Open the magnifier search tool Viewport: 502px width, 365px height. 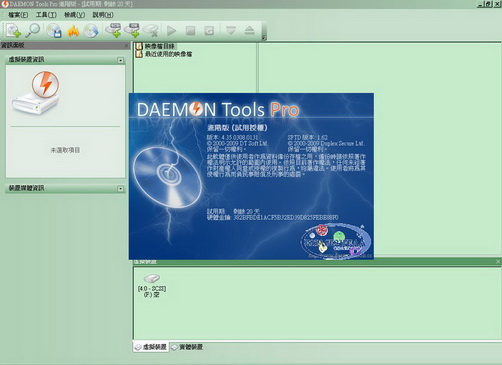point(33,30)
